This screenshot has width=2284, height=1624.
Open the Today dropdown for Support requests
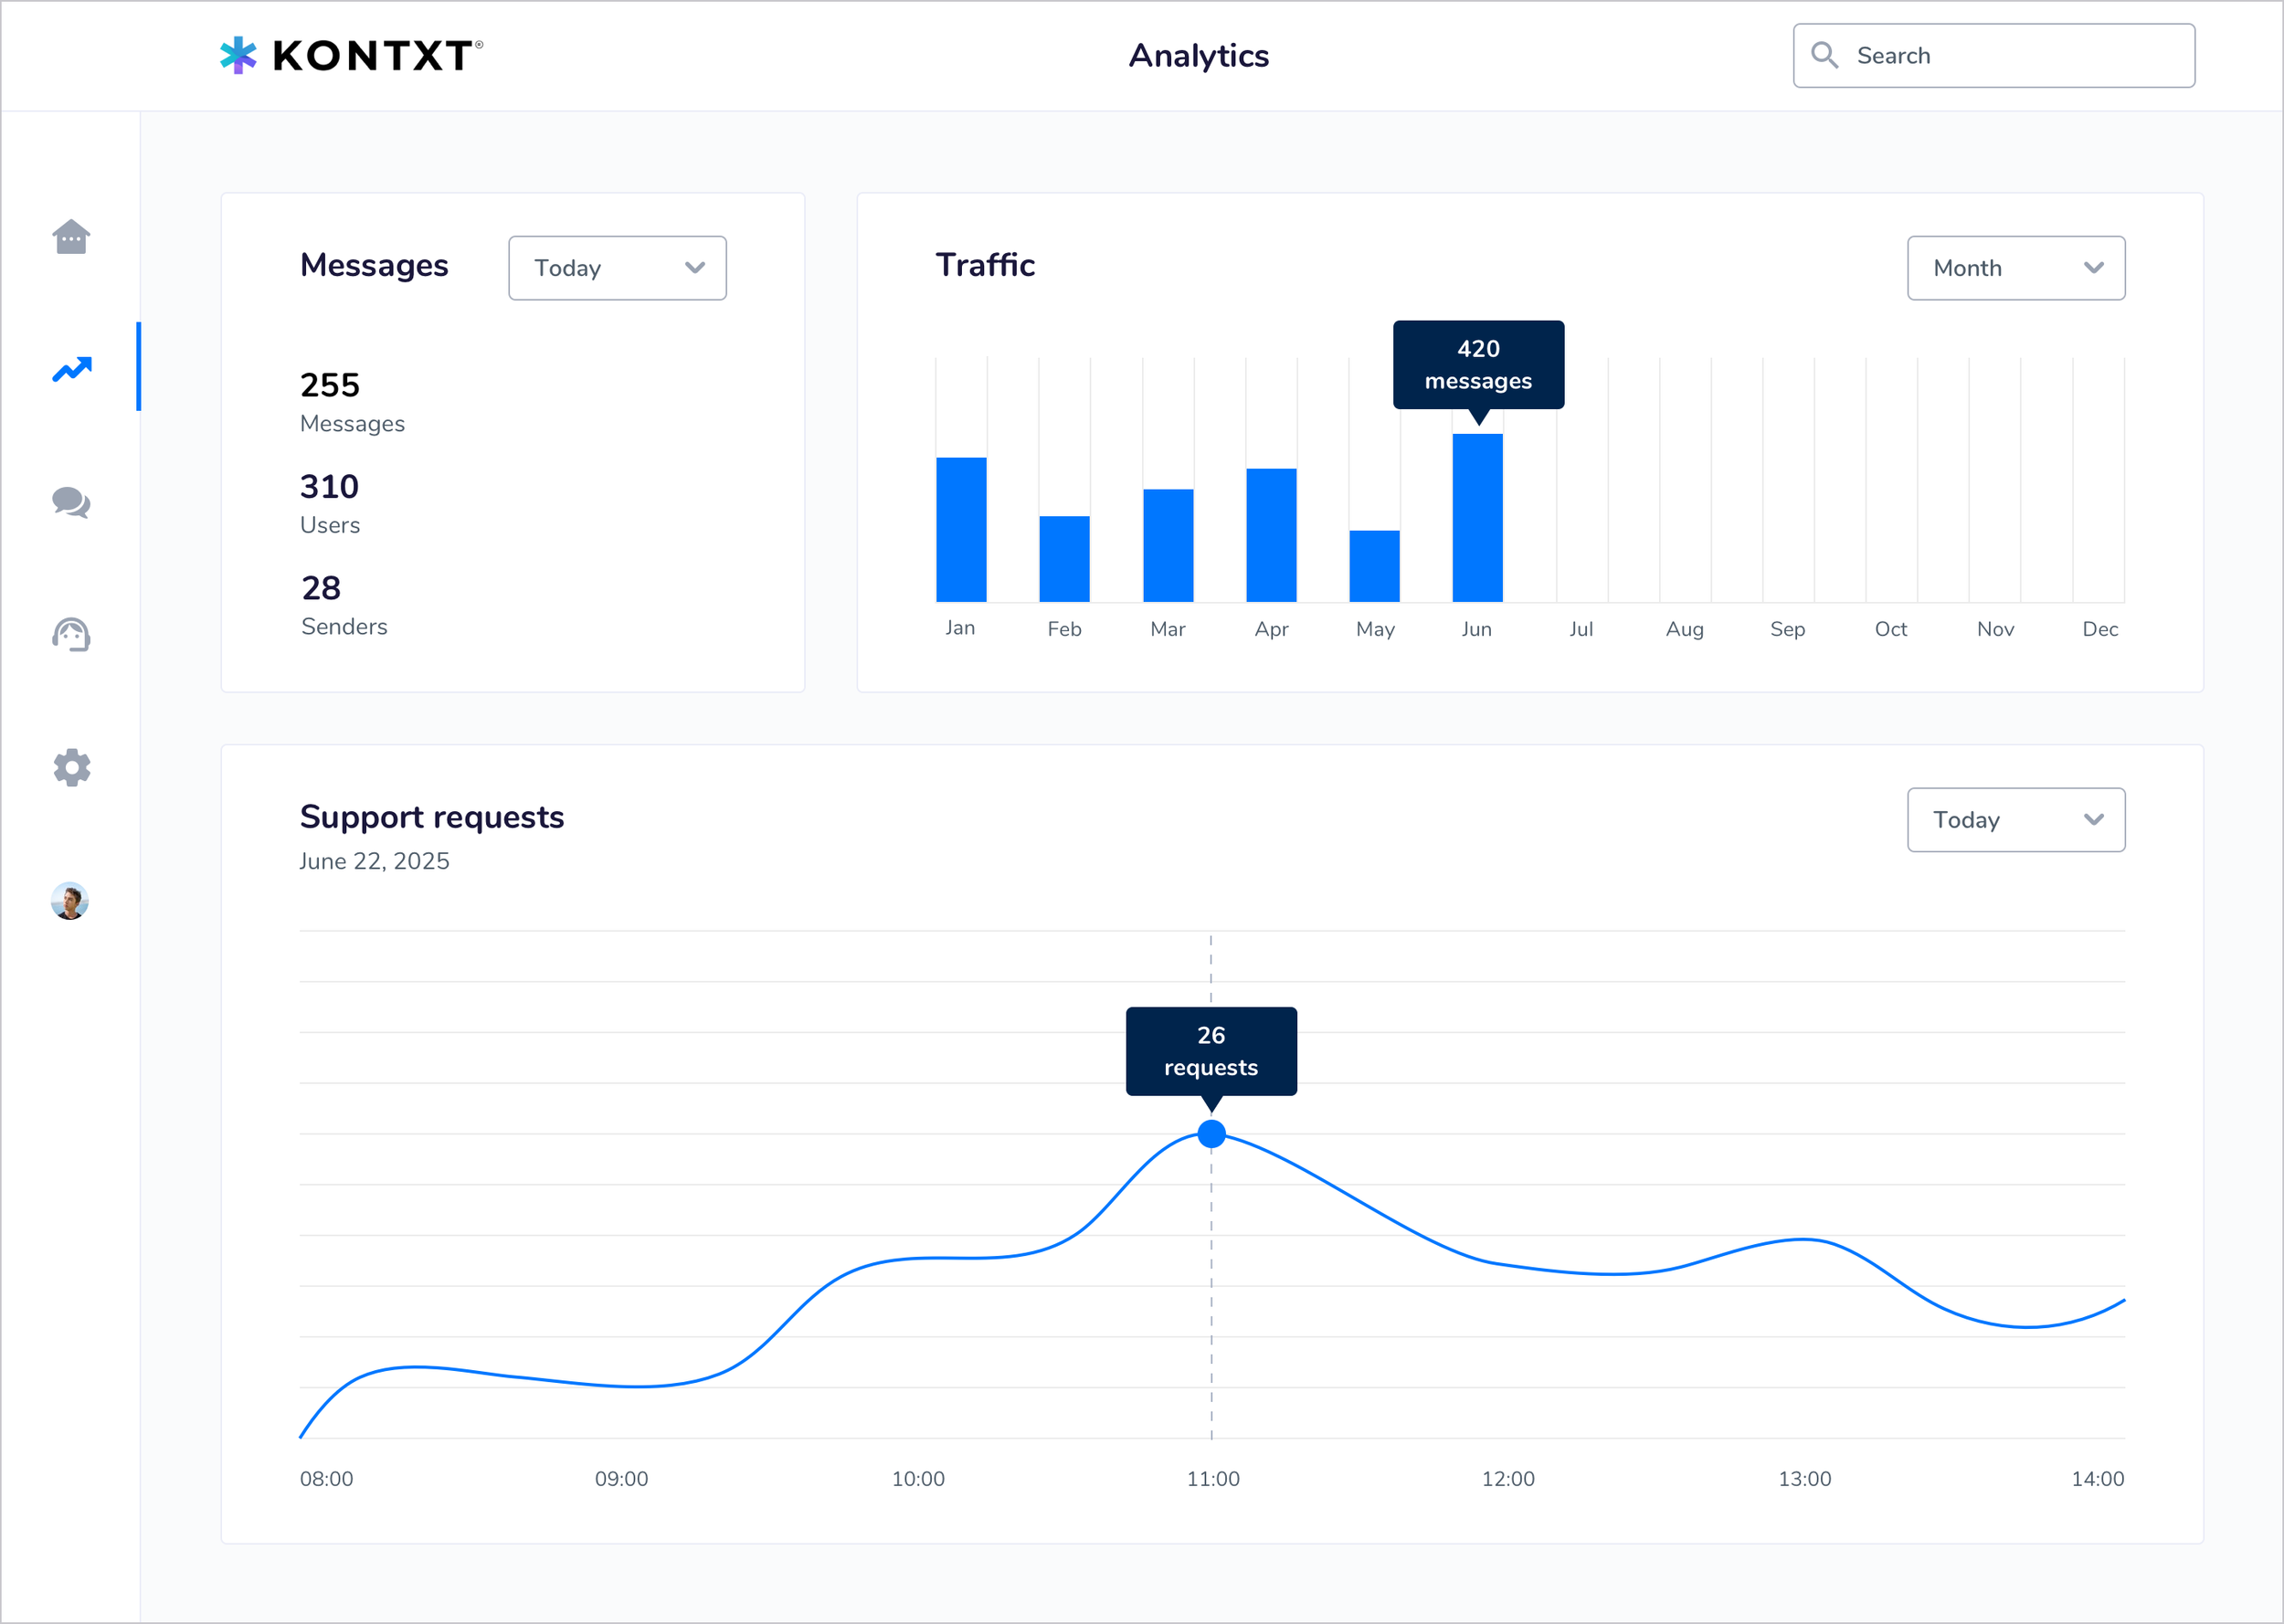pyautogui.click(x=2016, y=820)
